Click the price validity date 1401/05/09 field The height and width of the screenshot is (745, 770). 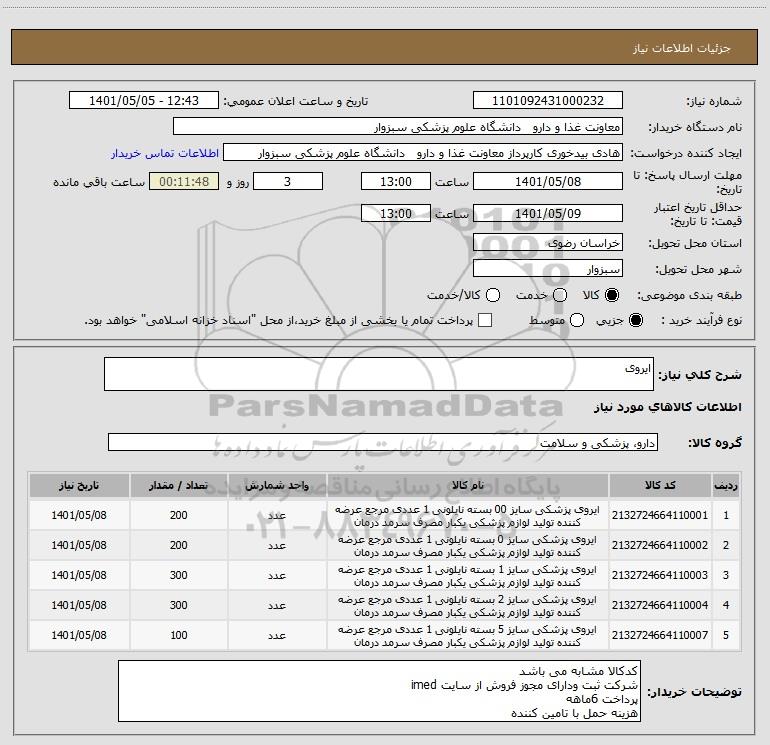(548, 213)
